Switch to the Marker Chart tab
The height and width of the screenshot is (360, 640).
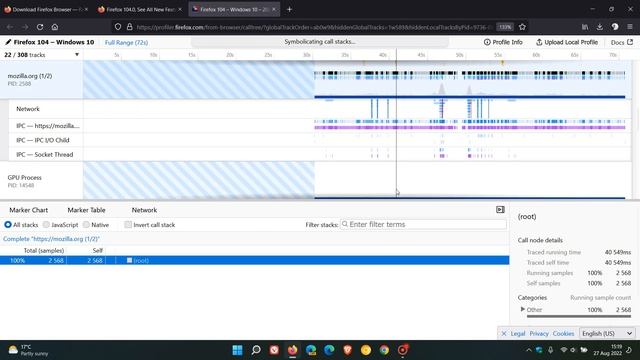point(29,210)
